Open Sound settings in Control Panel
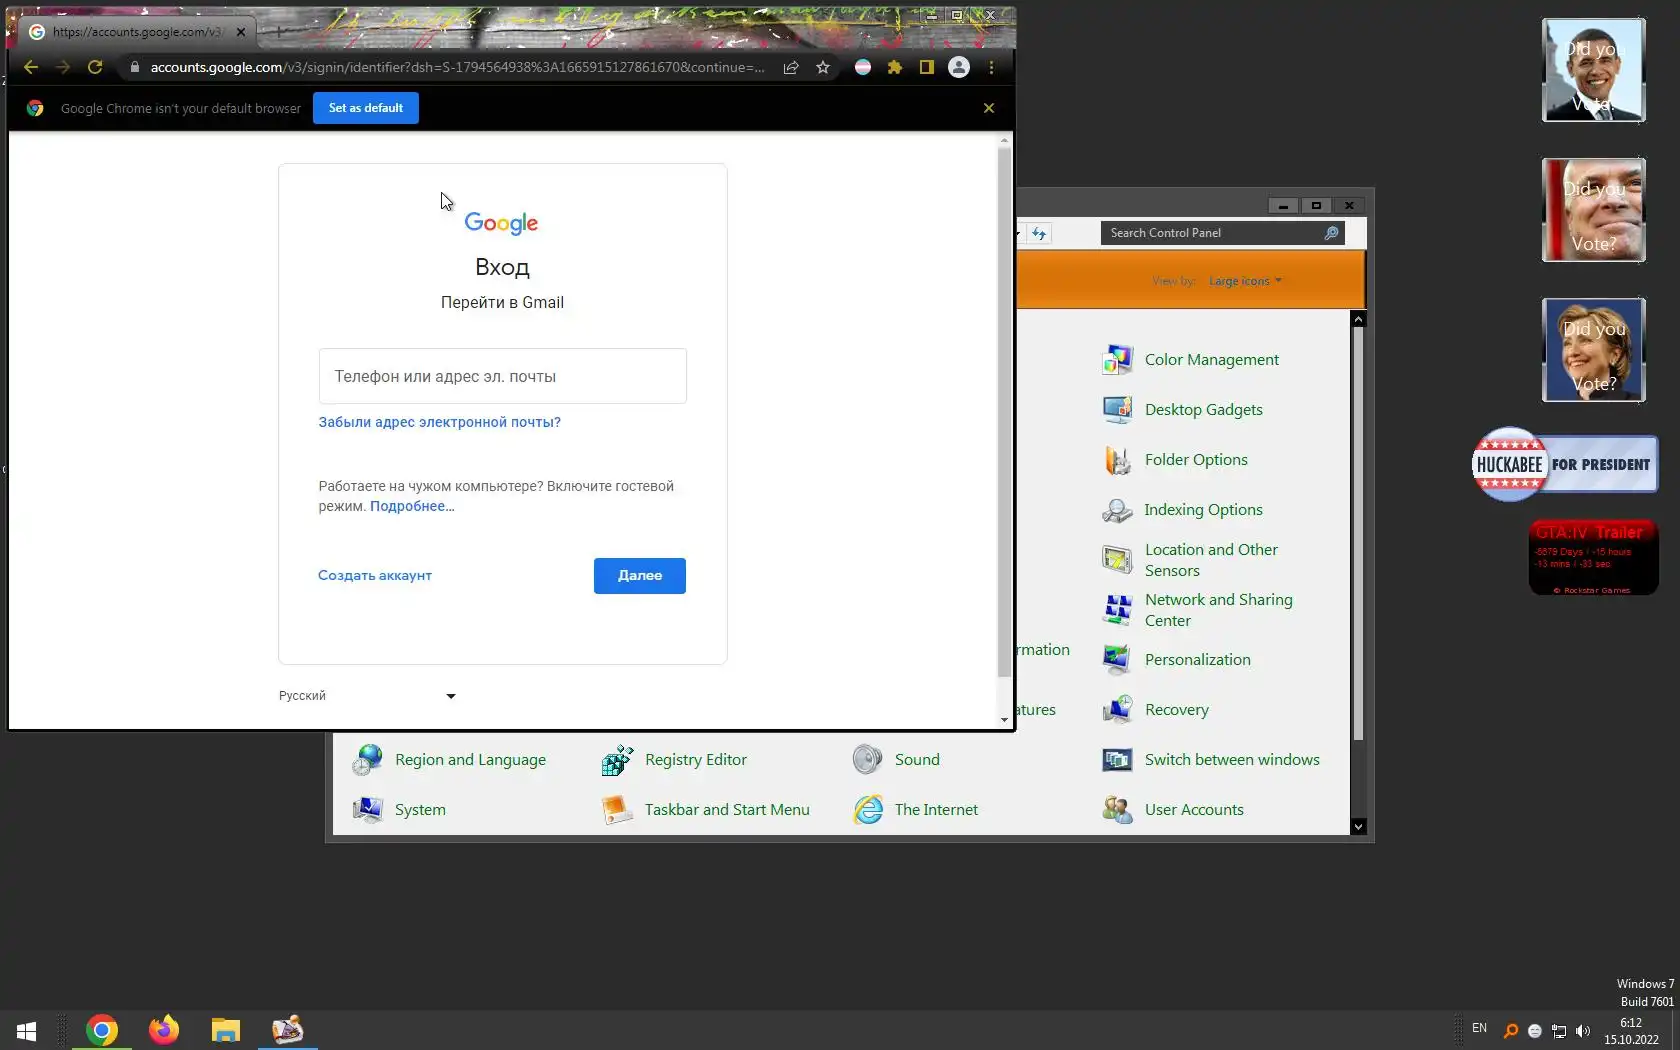Screen dimensions: 1680x1050 pos(896,760)
